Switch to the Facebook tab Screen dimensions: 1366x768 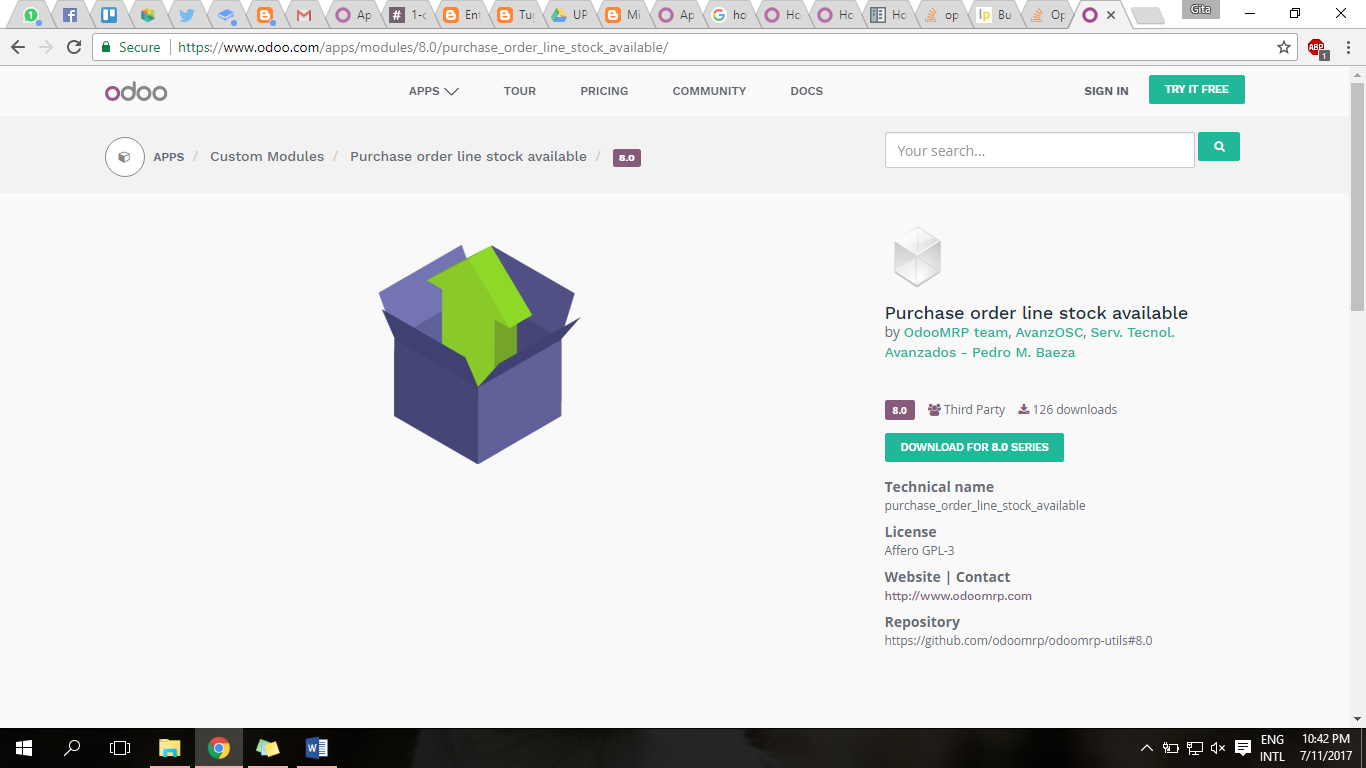tap(70, 15)
